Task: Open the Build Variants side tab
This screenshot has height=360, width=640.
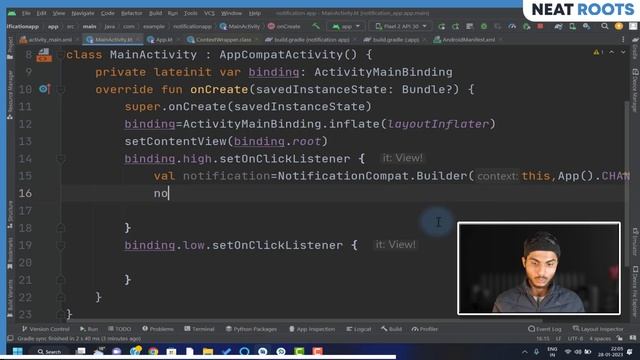Action: (x=10, y=298)
